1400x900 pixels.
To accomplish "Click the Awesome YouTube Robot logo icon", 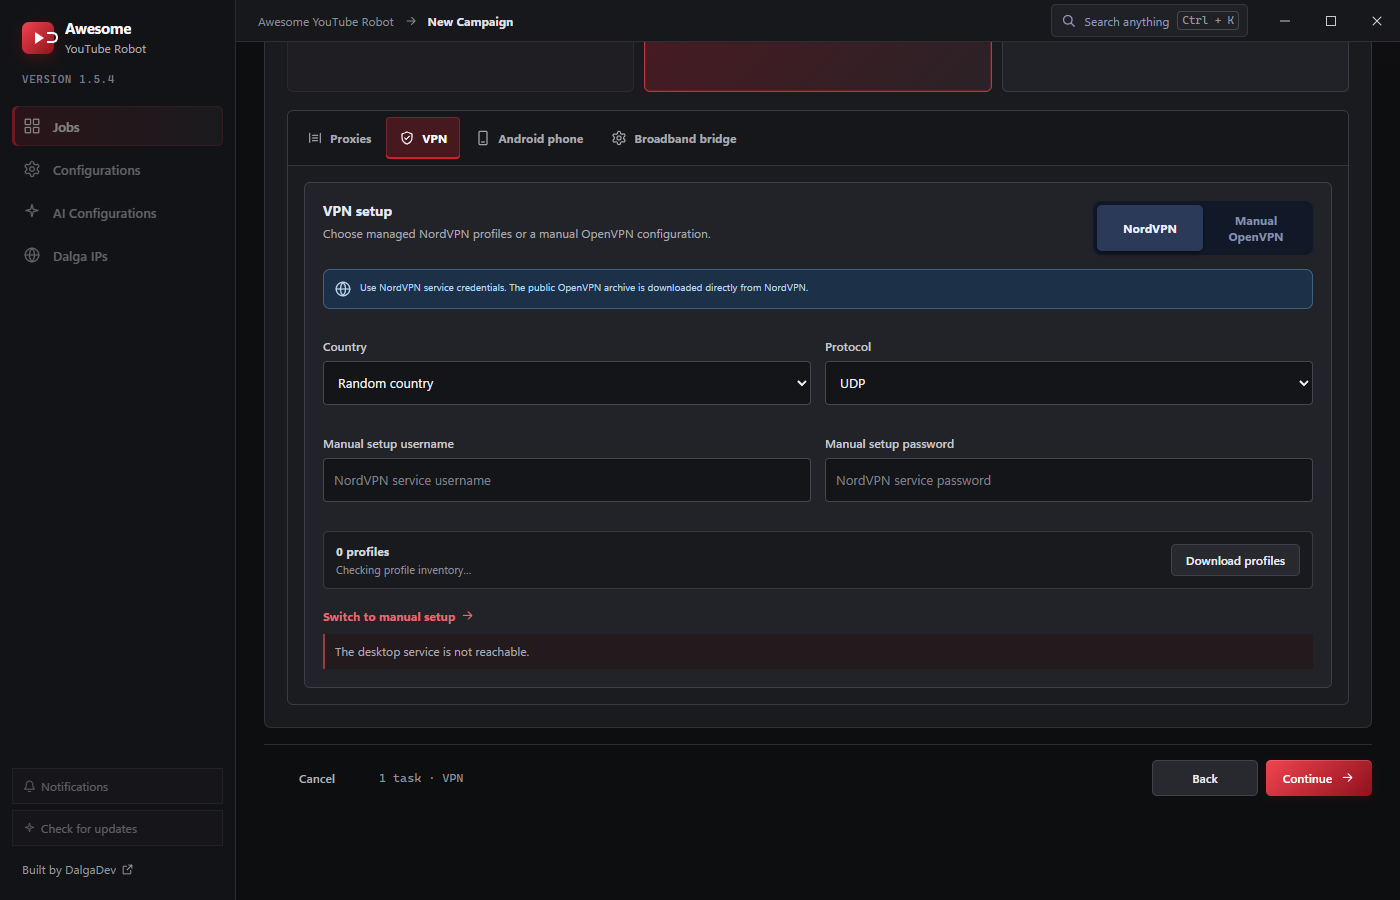I will (38, 38).
